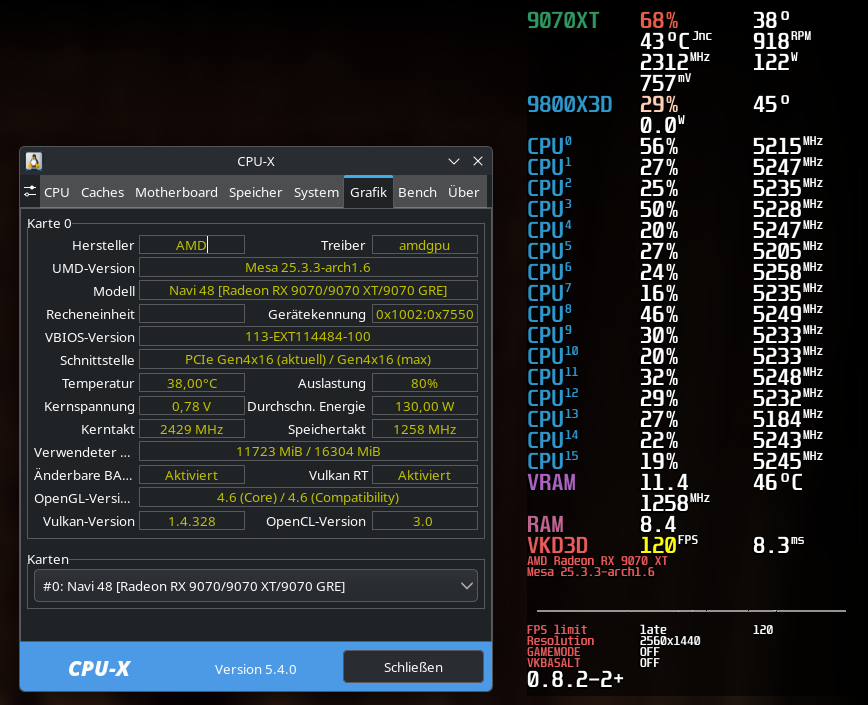Click the 120 FPS reading in the overlay
Image resolution: width=868 pixels, height=705 pixels.
pos(668,544)
